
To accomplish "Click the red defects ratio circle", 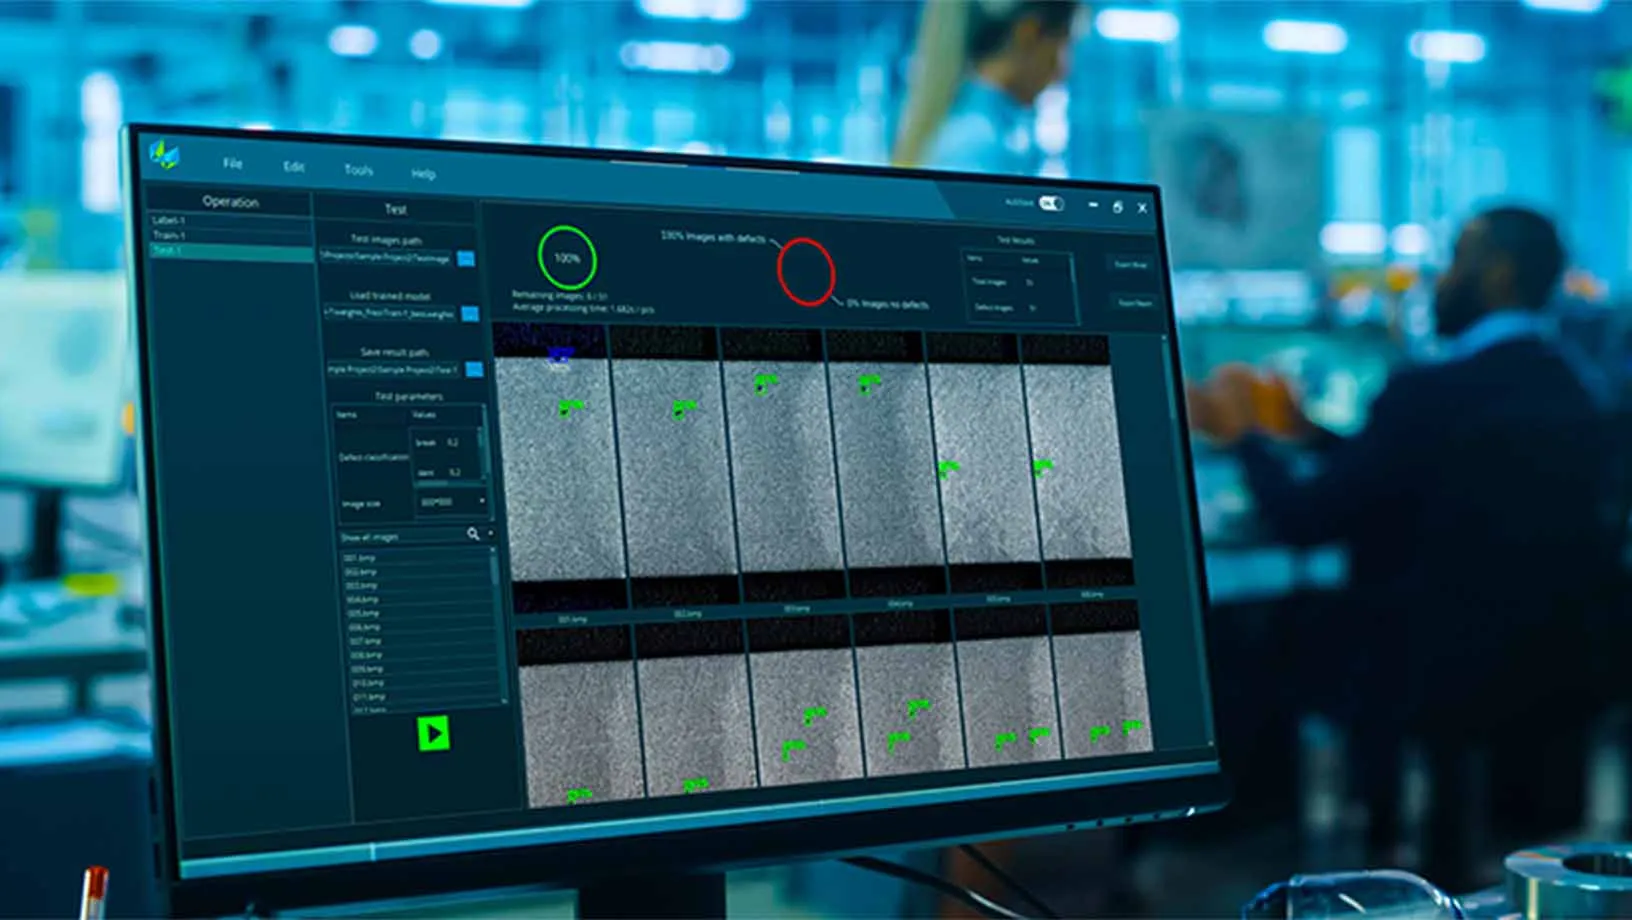I will click(806, 272).
